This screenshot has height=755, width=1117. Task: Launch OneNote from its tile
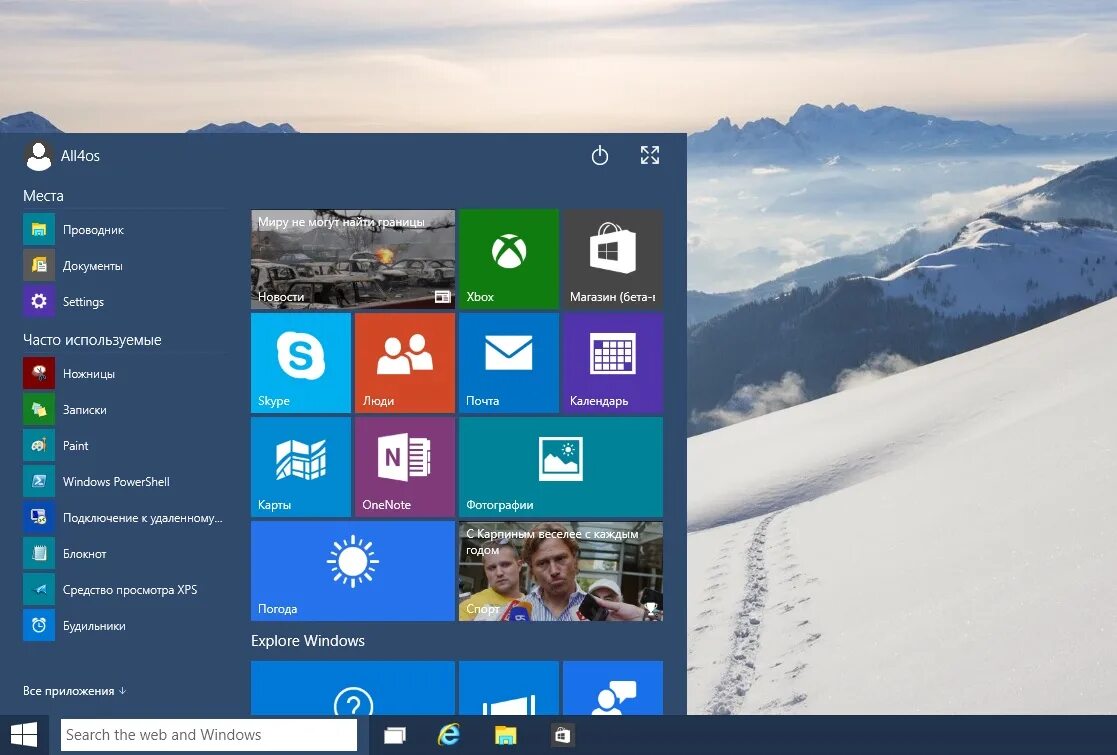[404, 466]
